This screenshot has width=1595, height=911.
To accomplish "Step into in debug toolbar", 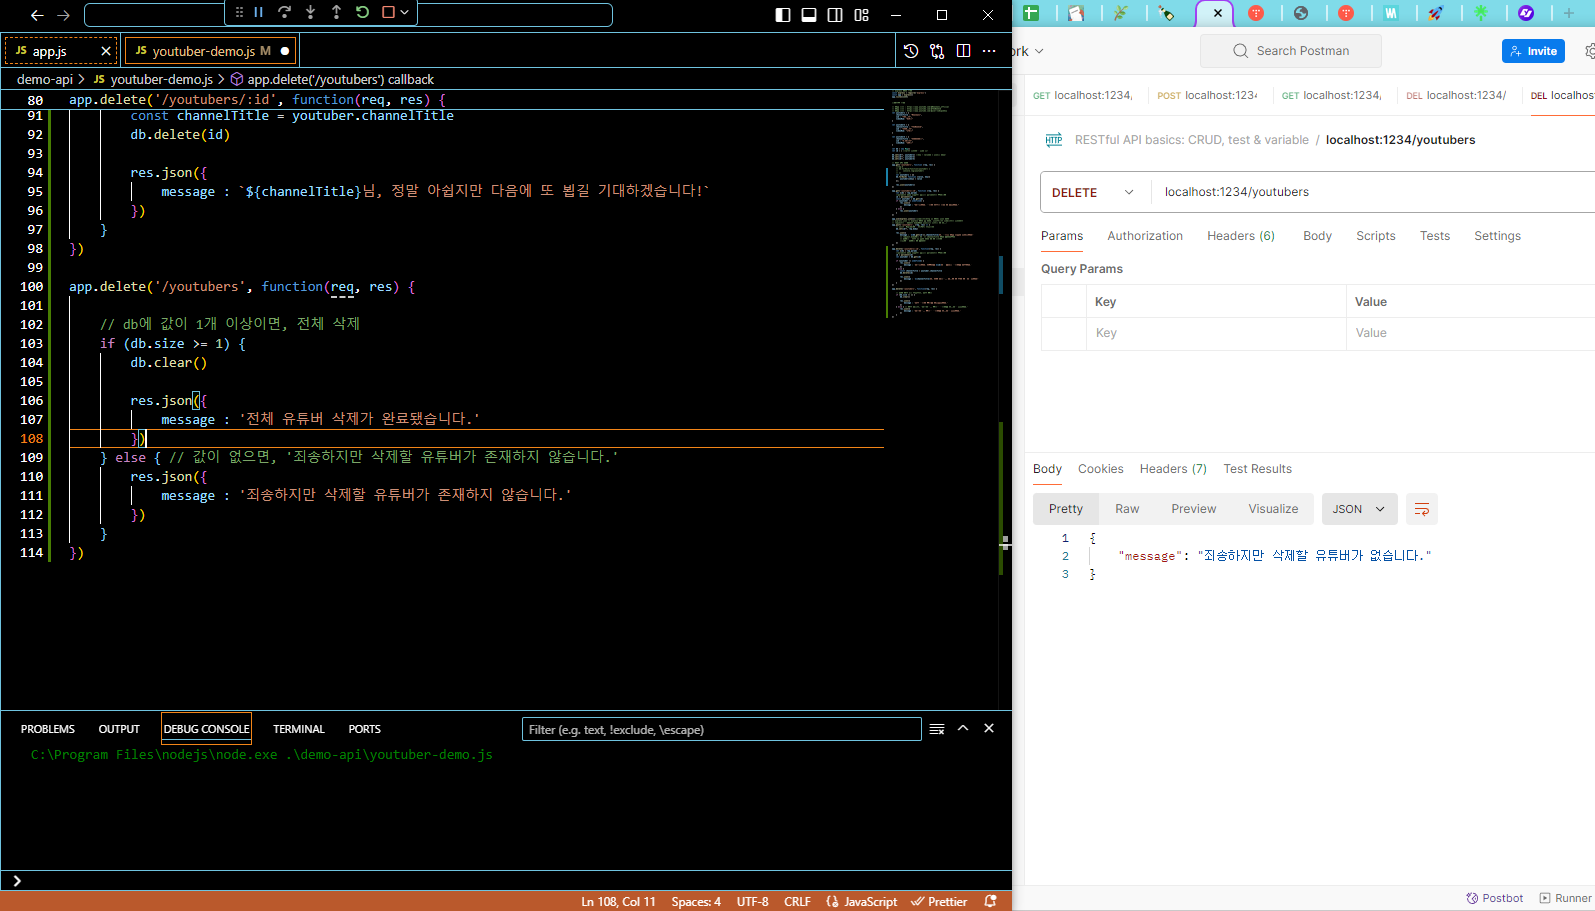I will tap(311, 12).
